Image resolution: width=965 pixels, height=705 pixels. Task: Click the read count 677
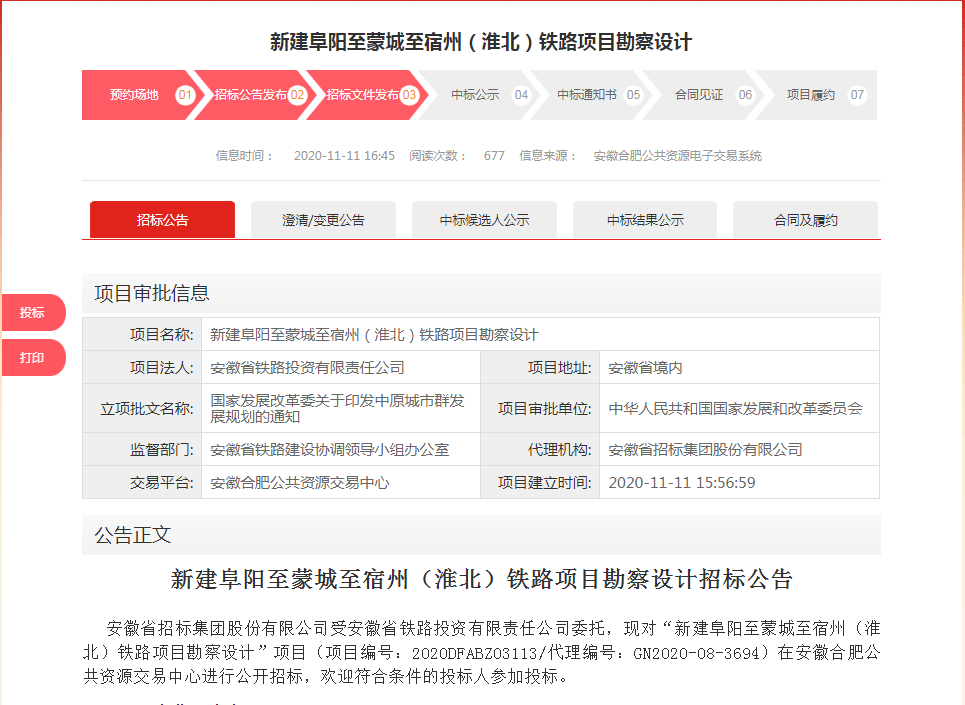pyautogui.click(x=494, y=156)
